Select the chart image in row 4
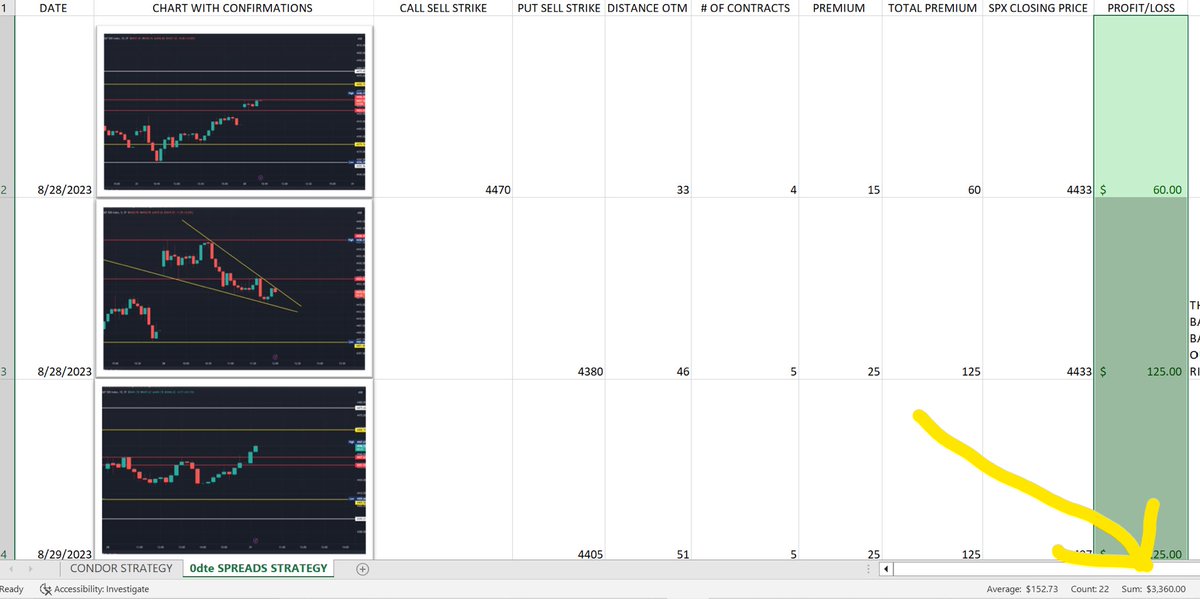The height and width of the screenshot is (599, 1200). tap(235, 468)
